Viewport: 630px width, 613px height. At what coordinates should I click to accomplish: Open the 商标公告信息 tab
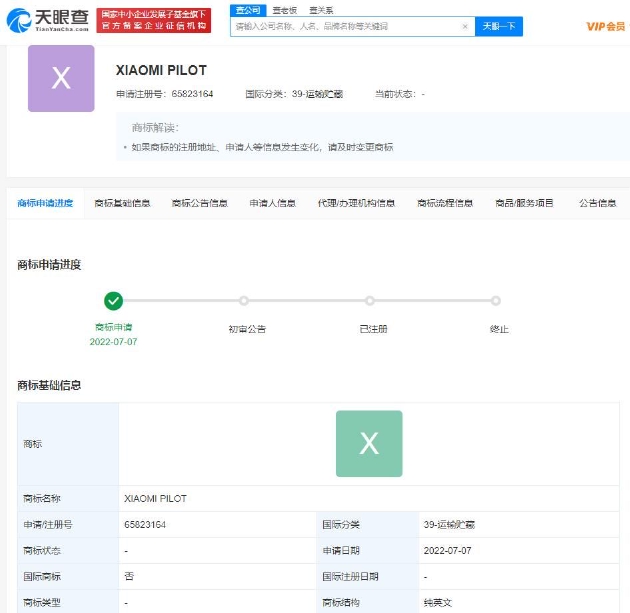coord(199,203)
